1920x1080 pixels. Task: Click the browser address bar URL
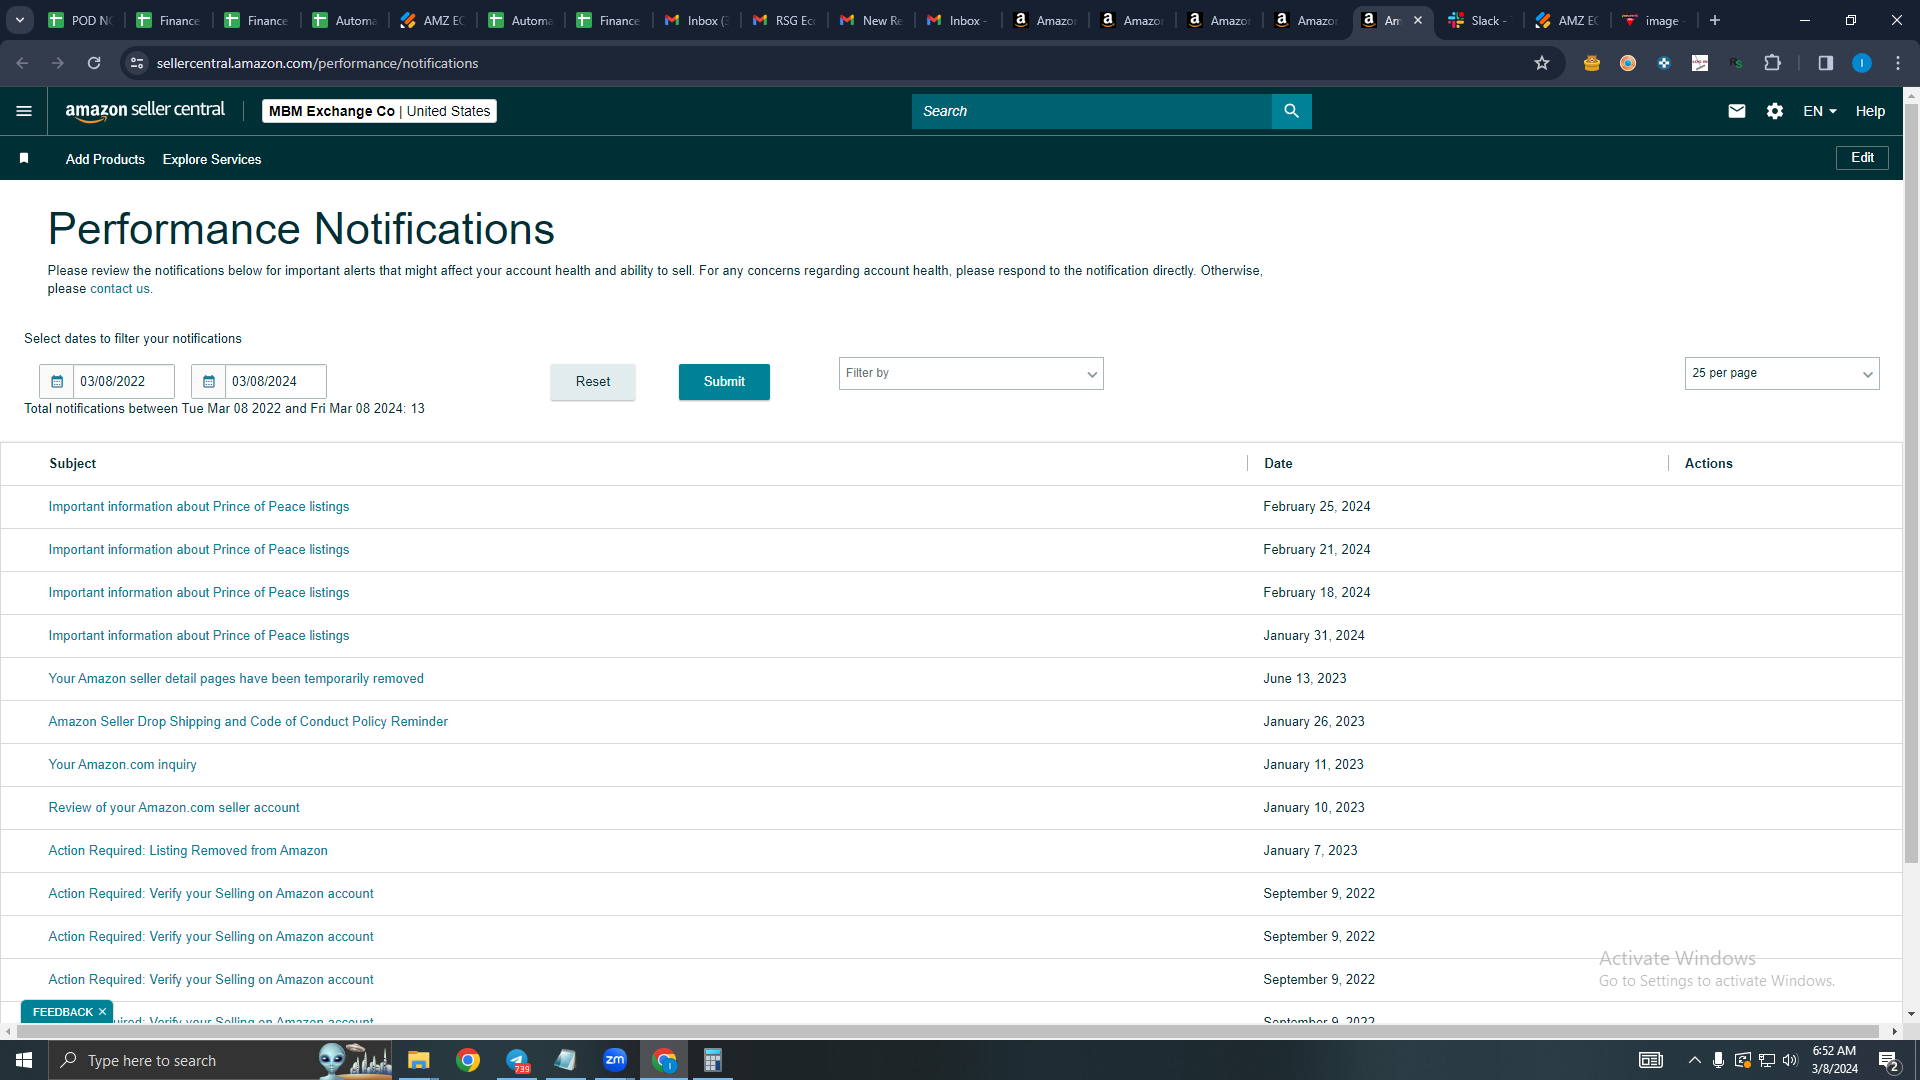click(x=317, y=63)
